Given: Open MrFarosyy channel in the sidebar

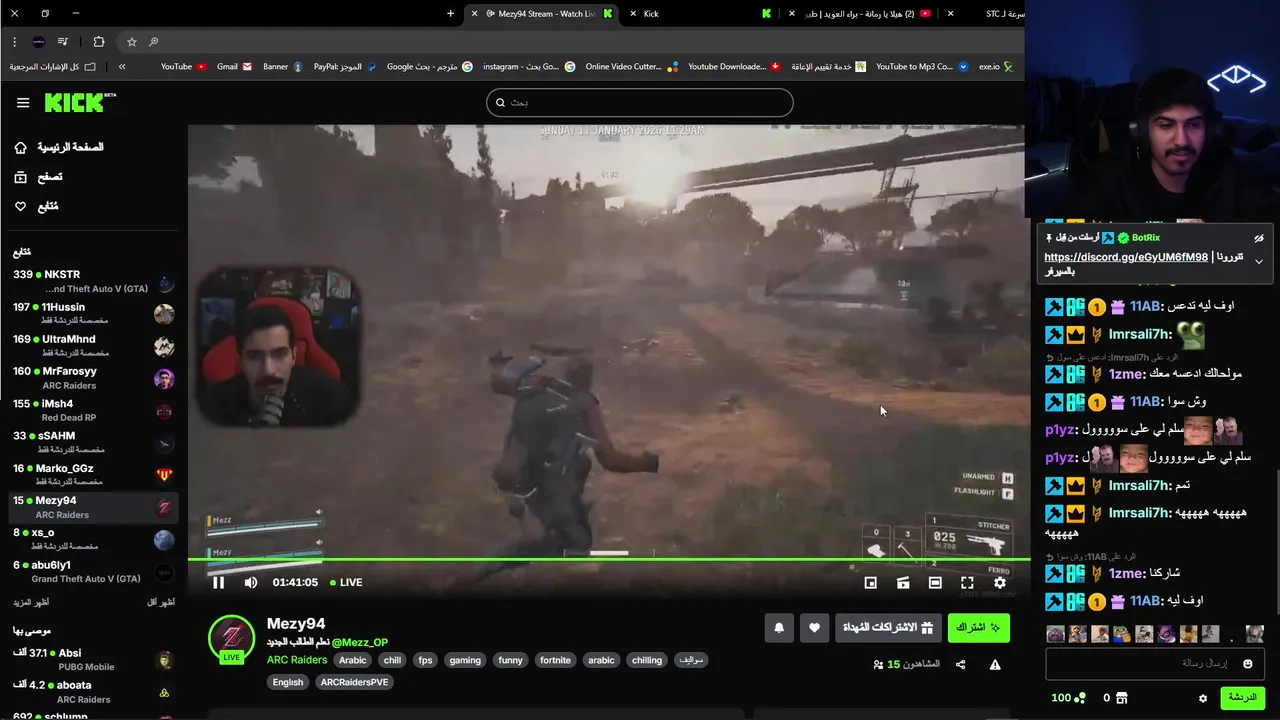Looking at the screenshot, I should coord(93,377).
